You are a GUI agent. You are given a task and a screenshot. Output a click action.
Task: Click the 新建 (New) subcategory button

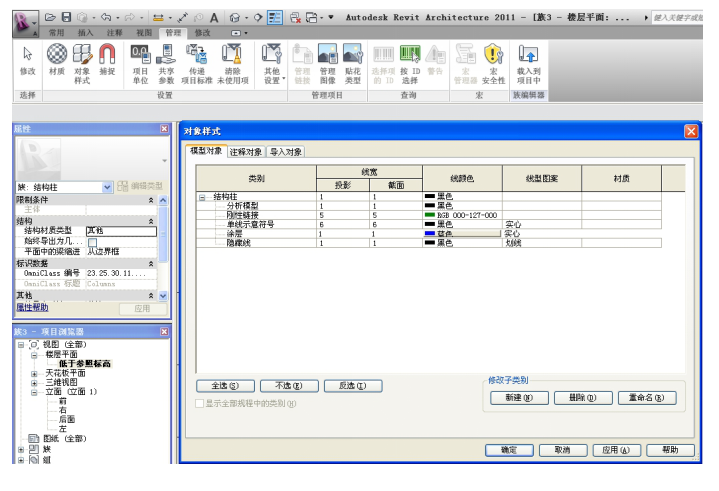(520, 397)
